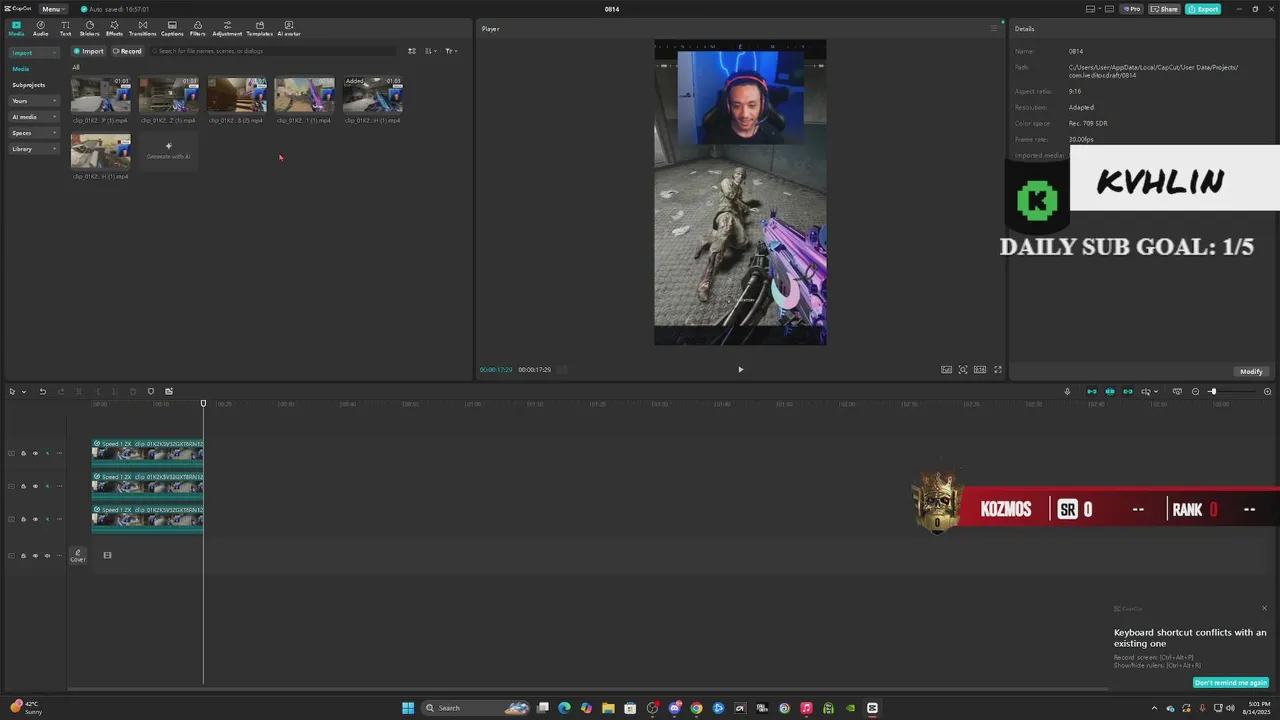Viewport: 1280px width, 720px height.
Task: Open the select tool mode dropdown arrow
Action: click(24, 391)
